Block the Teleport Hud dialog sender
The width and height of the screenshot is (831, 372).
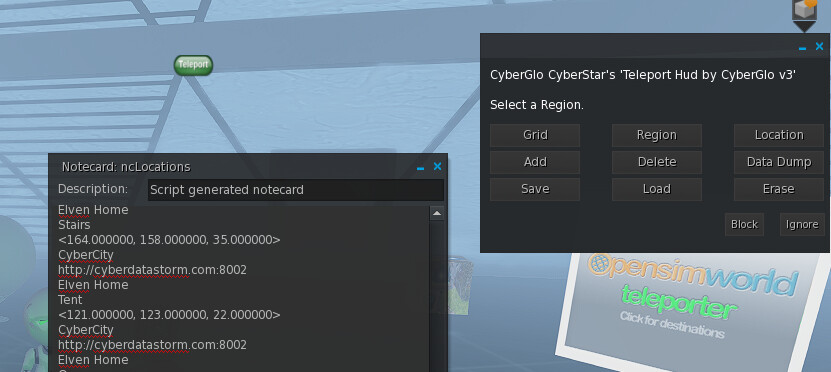point(744,224)
